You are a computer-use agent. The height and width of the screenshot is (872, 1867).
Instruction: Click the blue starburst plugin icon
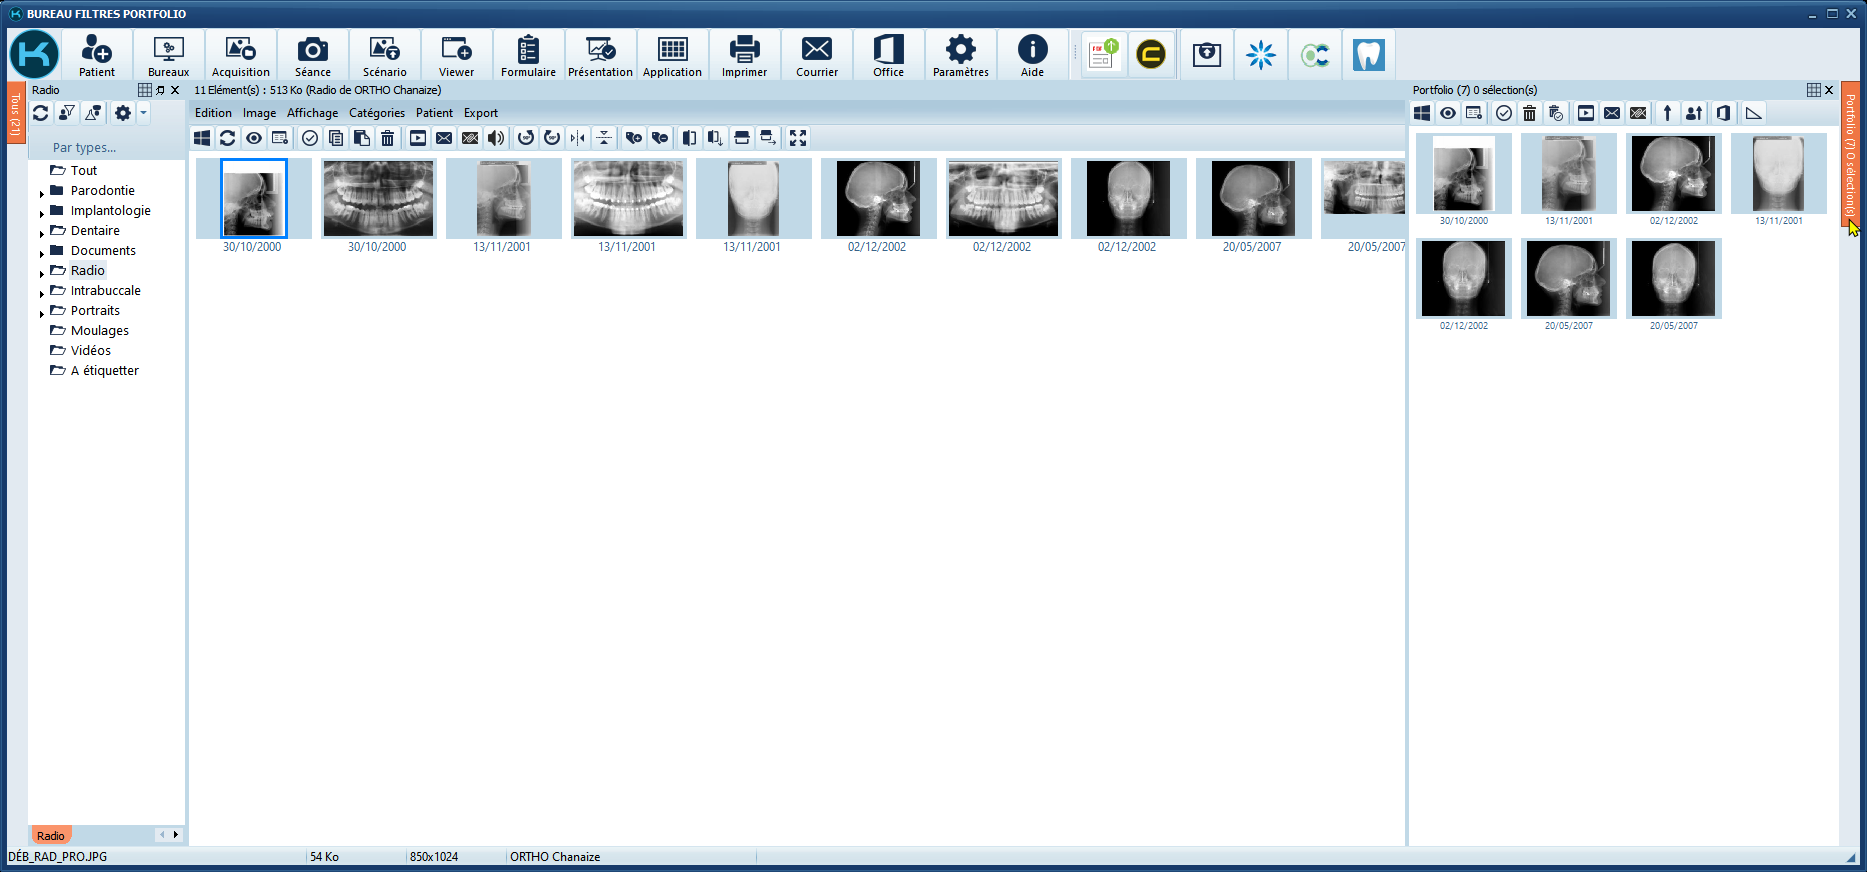tap(1260, 54)
